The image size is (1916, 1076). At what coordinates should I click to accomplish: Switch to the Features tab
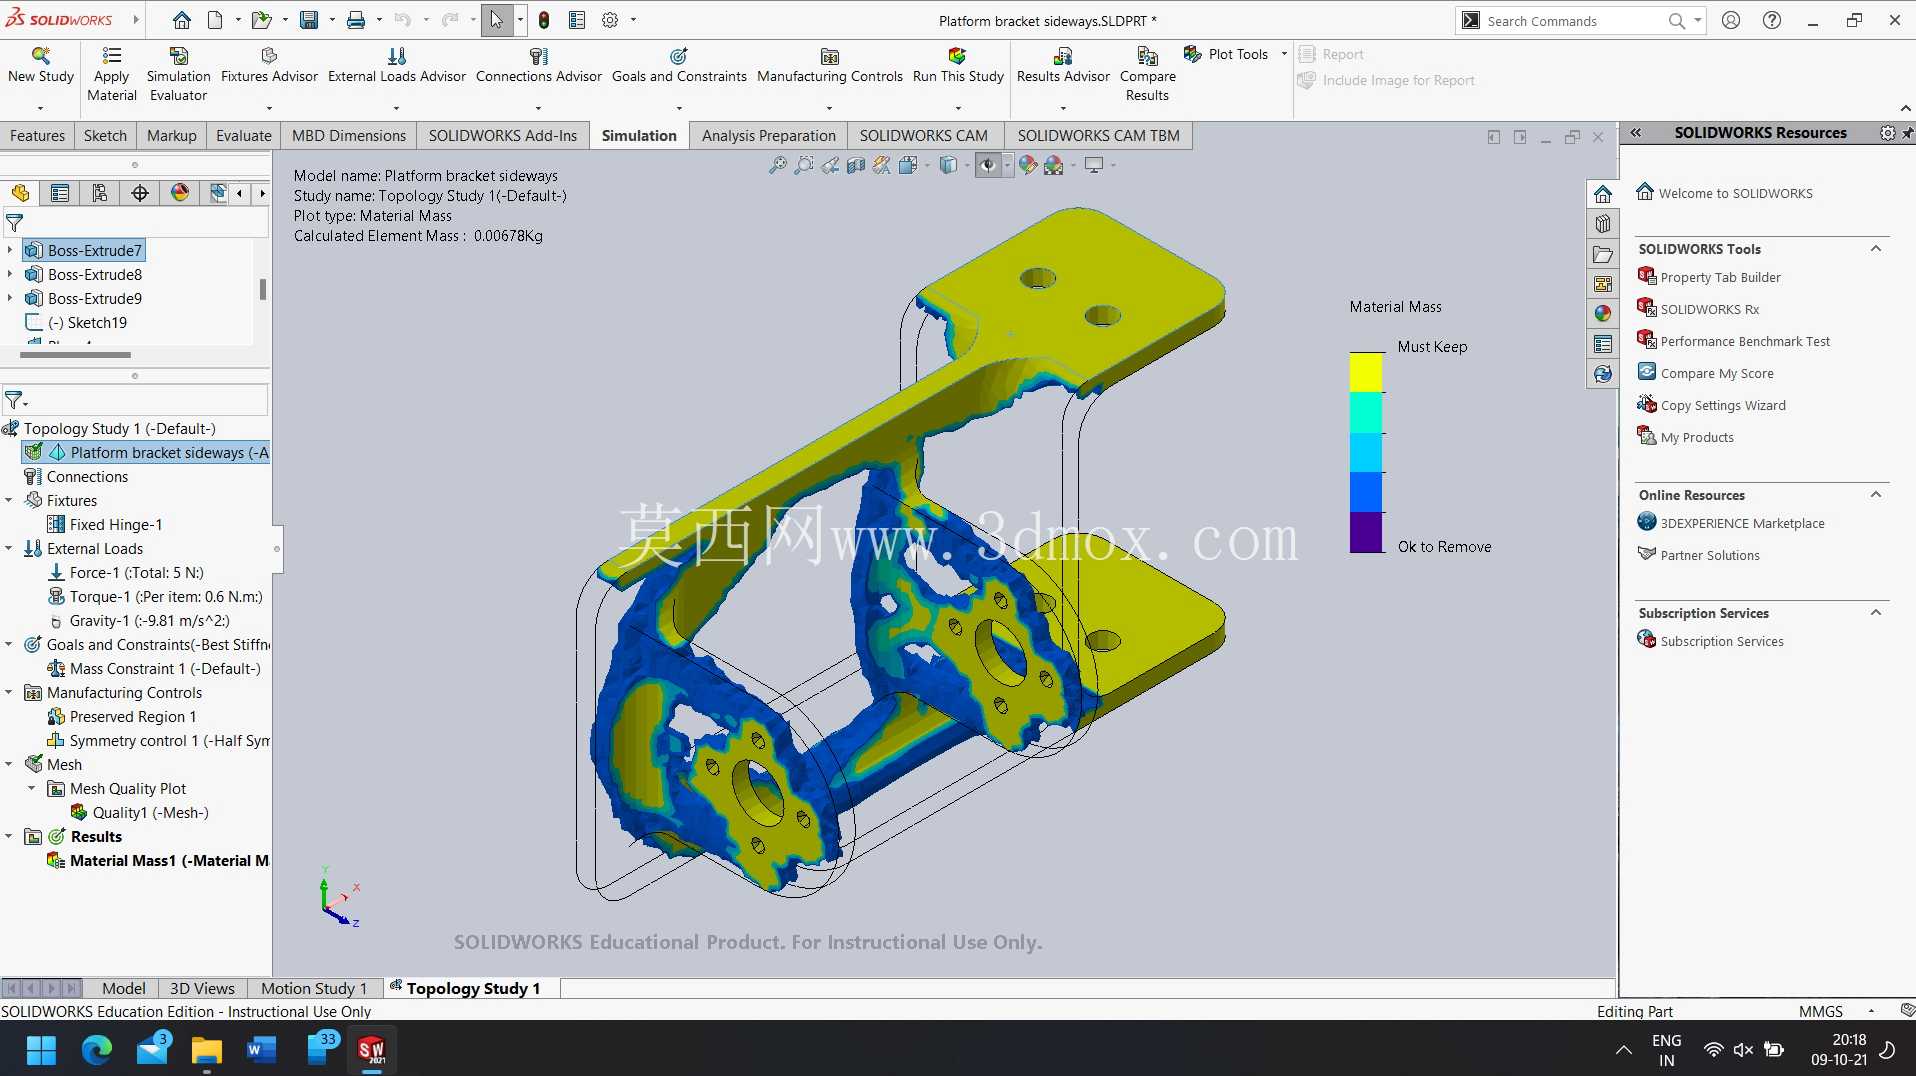[37, 136]
